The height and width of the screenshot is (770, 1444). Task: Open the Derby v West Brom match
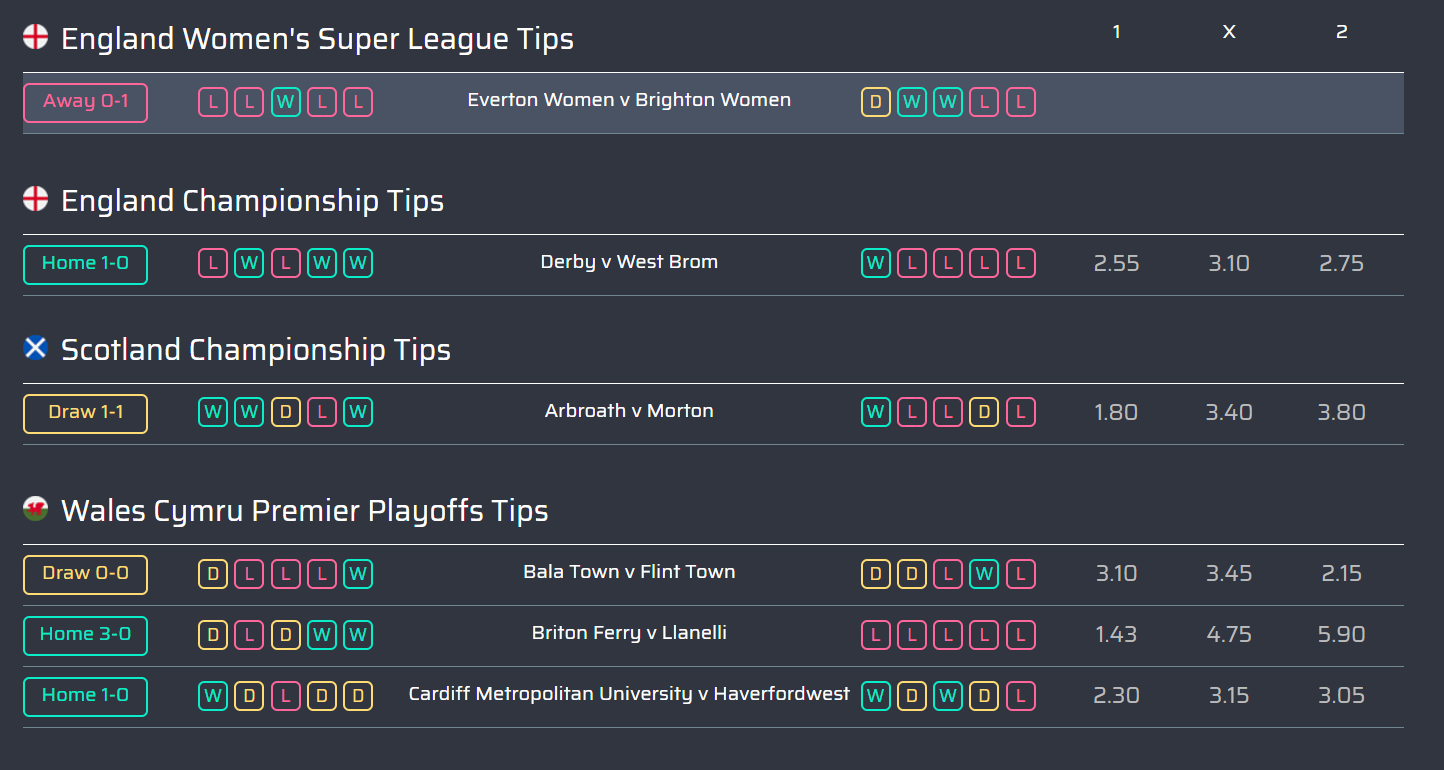click(629, 262)
